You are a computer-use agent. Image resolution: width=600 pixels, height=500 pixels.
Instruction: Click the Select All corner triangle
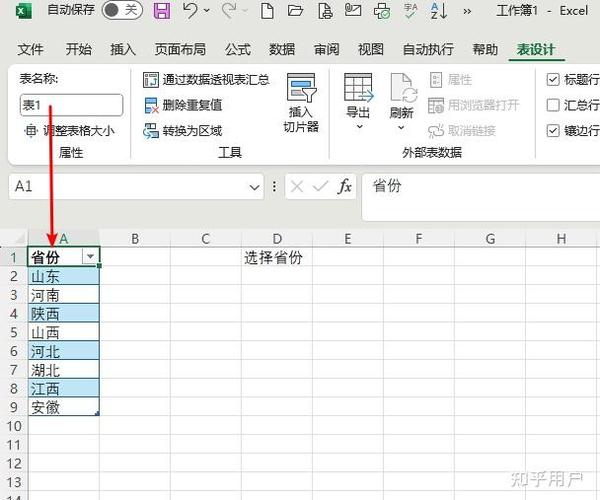(20, 239)
